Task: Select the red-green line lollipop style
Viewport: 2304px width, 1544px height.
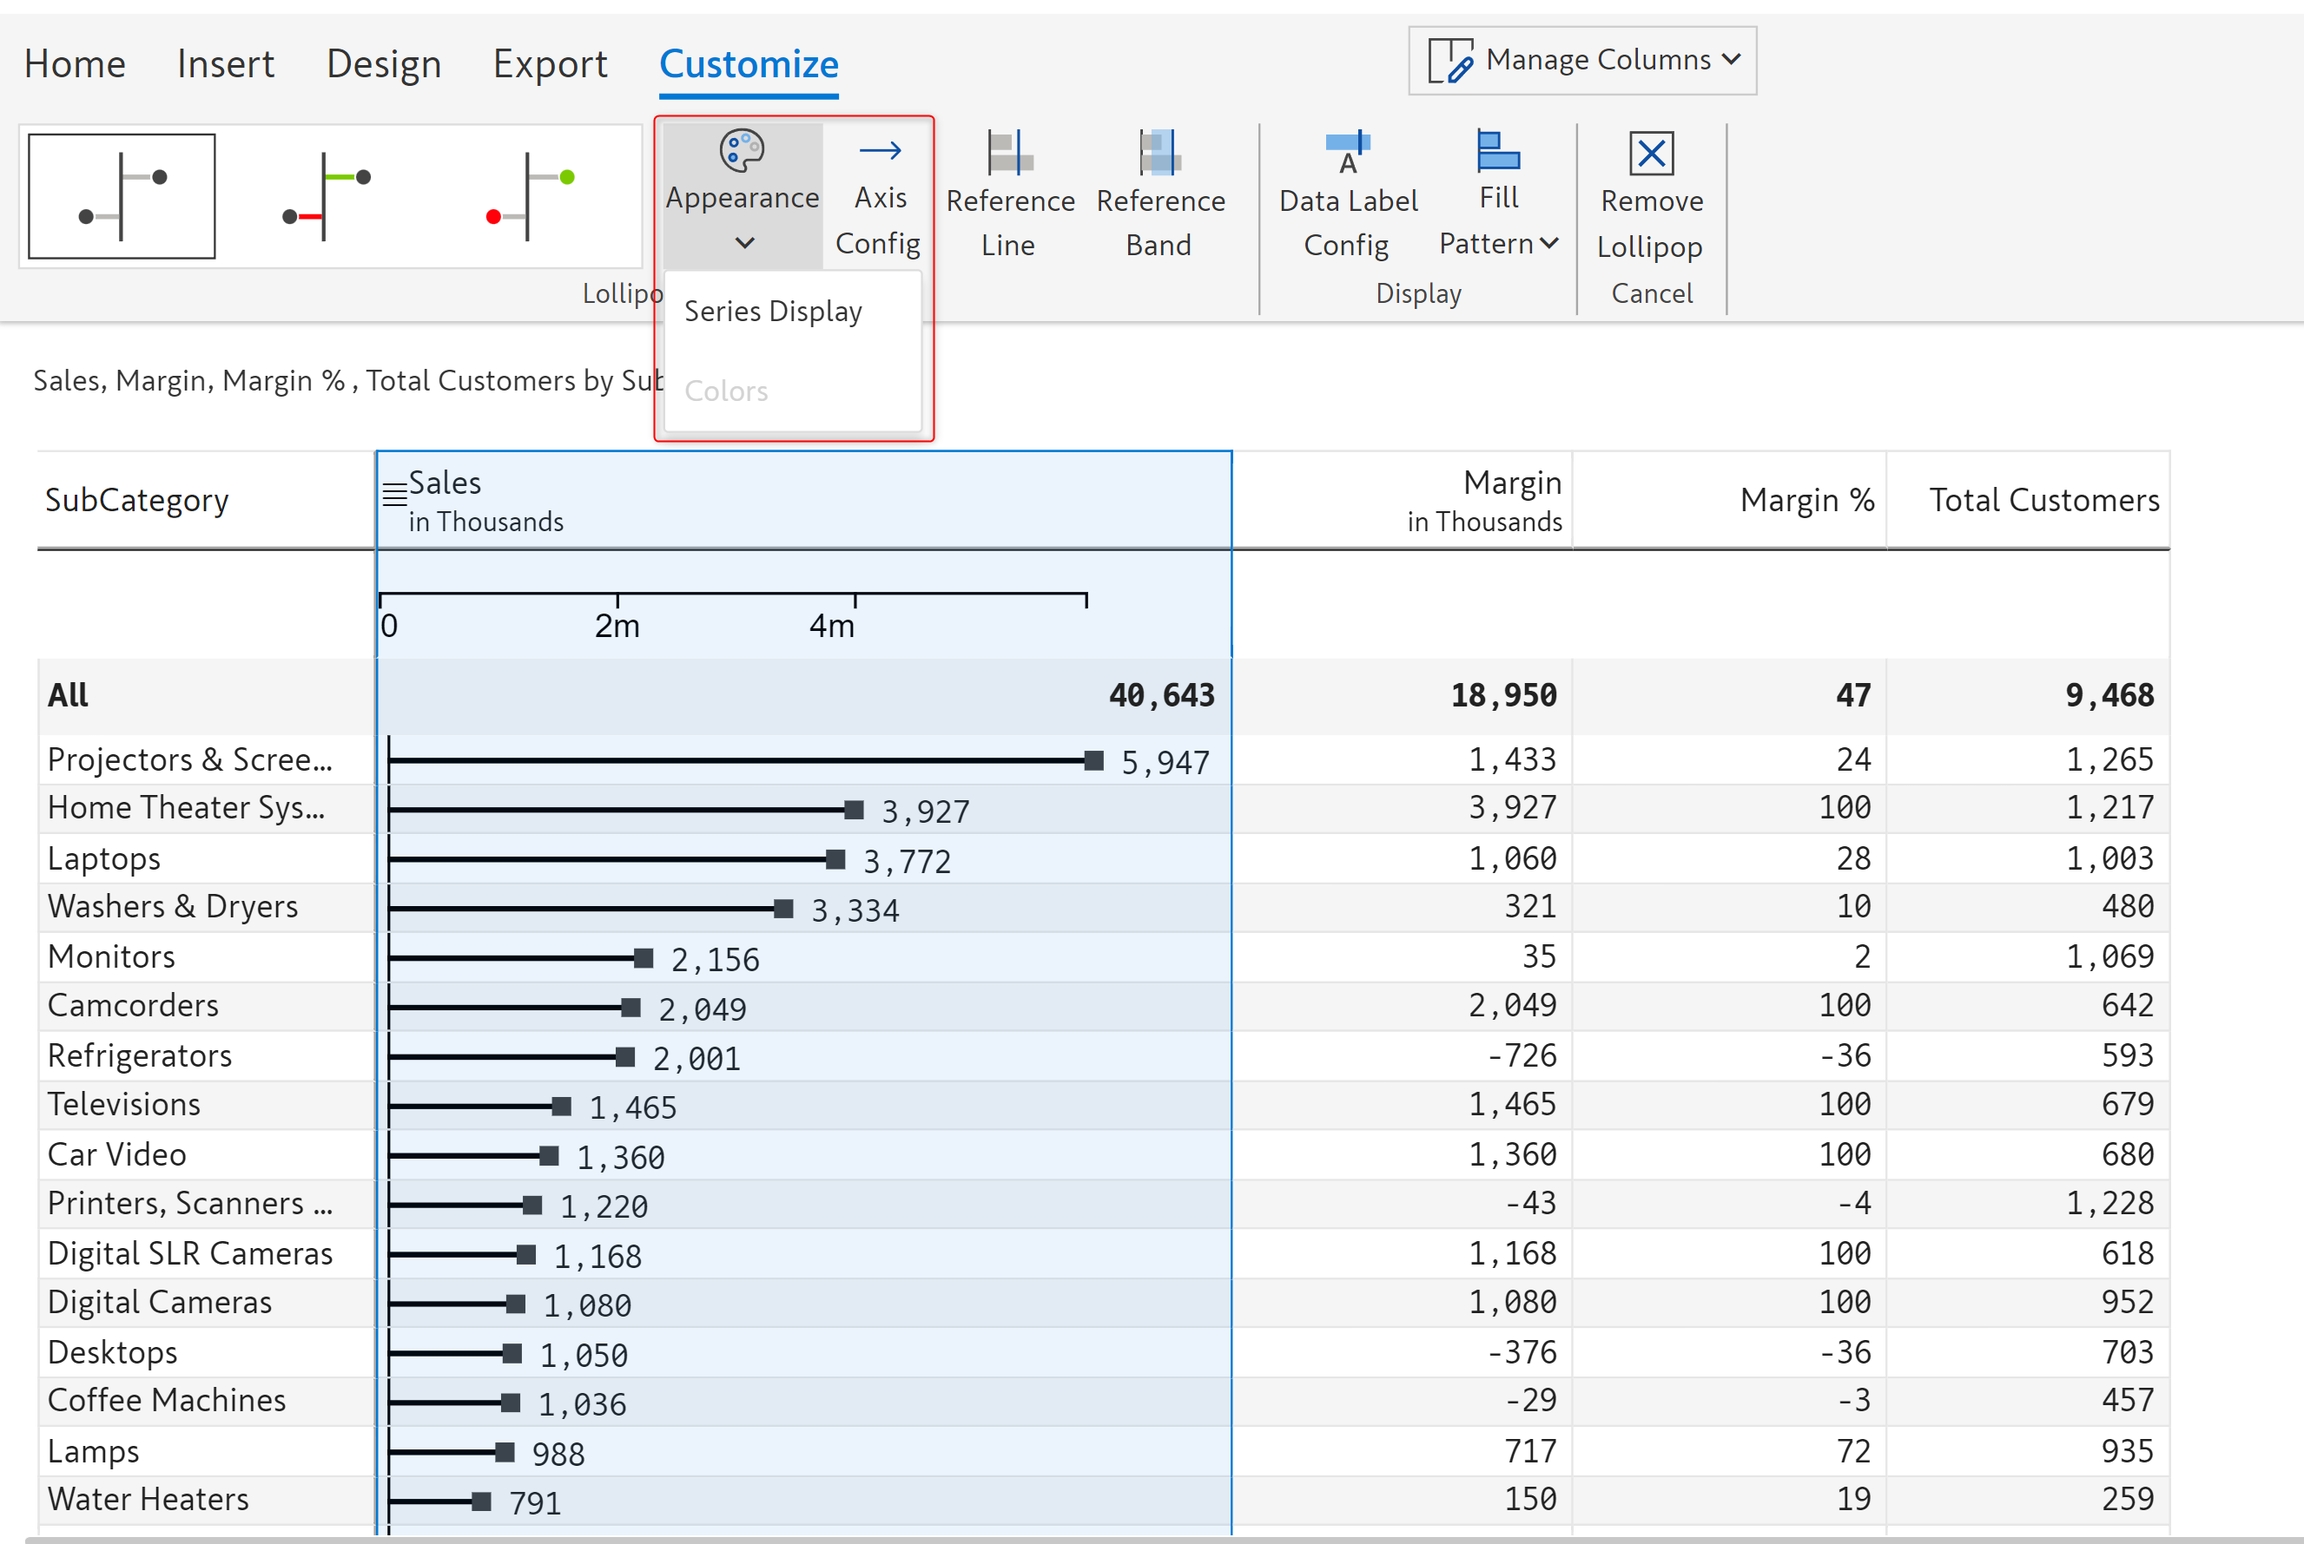Action: tap(327, 196)
